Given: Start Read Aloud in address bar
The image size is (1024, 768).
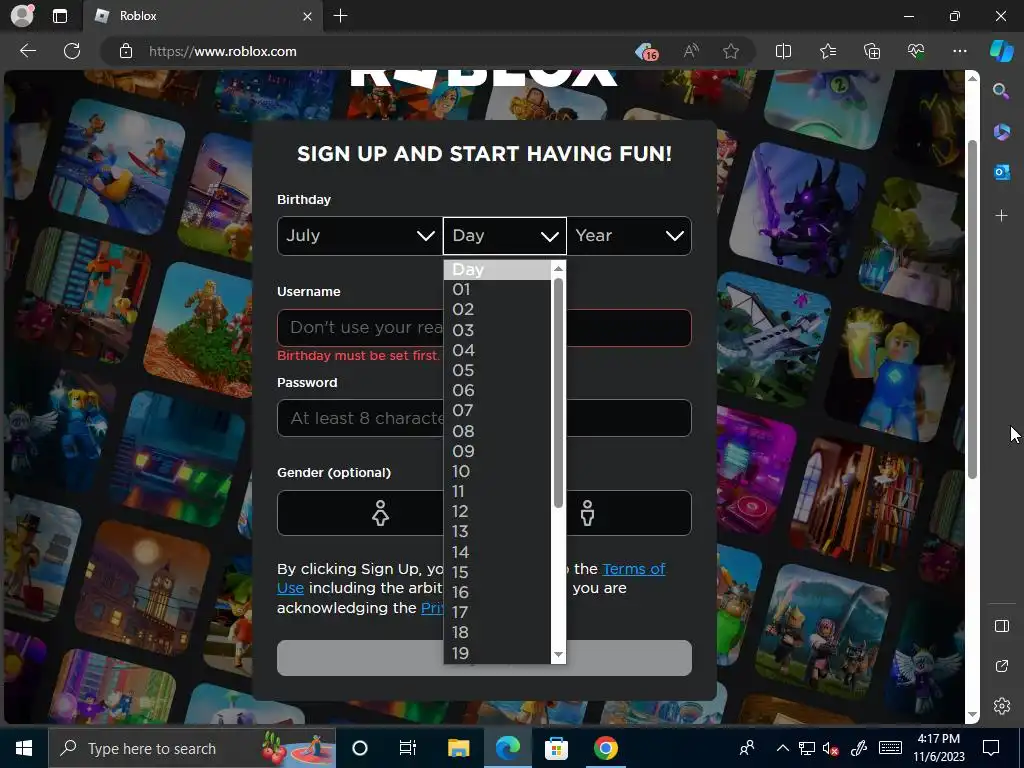Looking at the screenshot, I should 691,51.
